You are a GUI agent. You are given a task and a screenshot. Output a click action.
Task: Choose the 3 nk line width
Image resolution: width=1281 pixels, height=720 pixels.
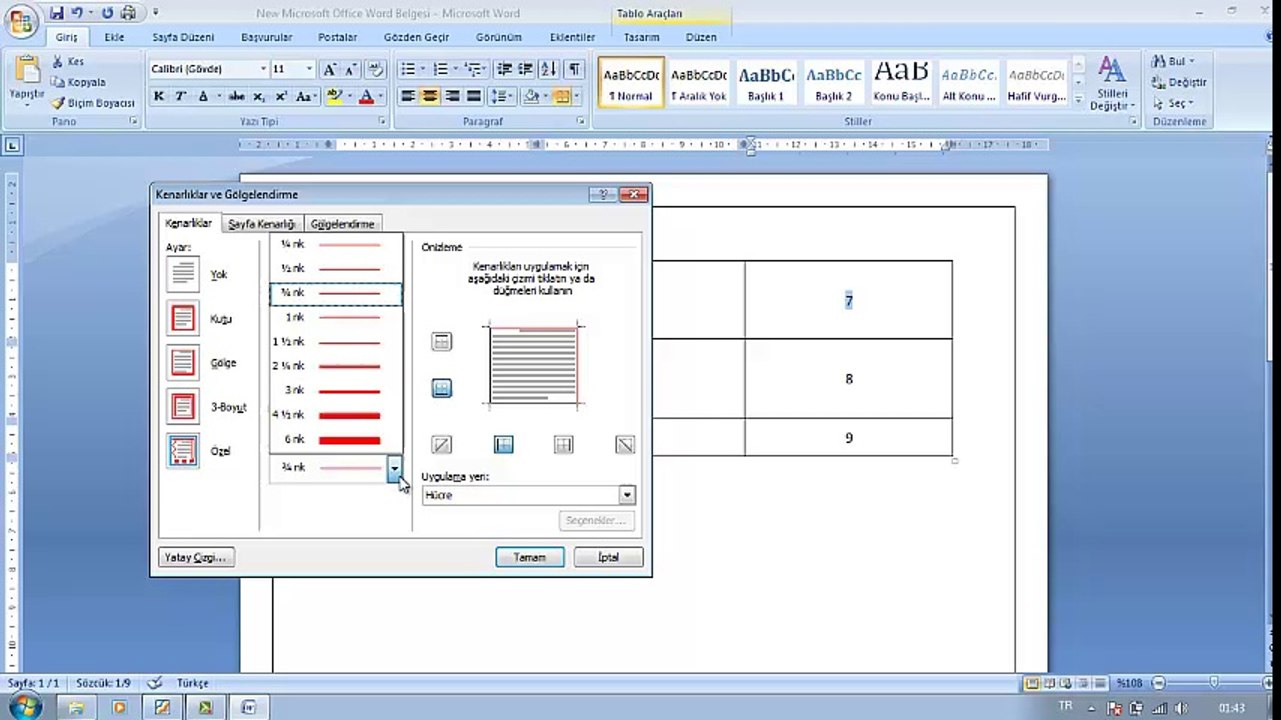[336, 390]
